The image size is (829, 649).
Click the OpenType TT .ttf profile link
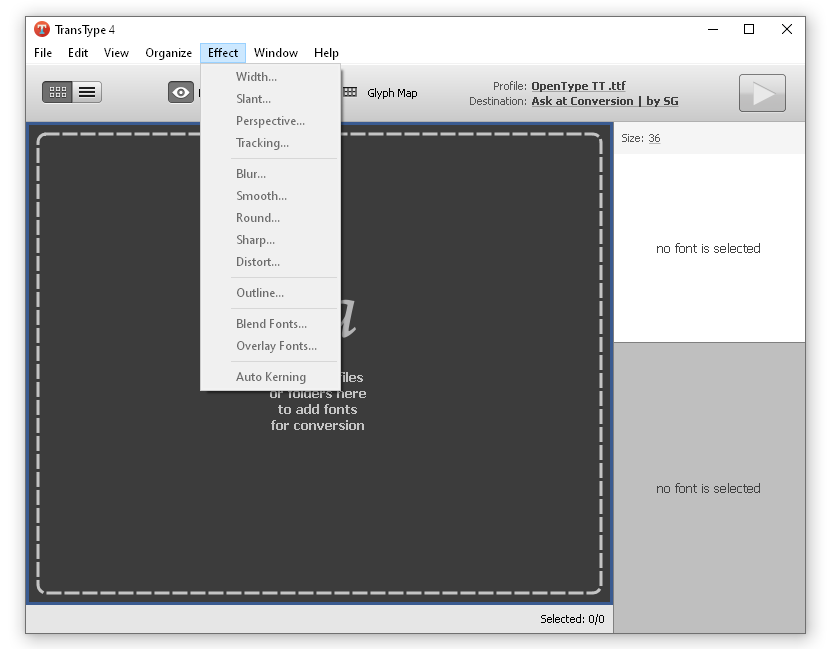coord(578,86)
